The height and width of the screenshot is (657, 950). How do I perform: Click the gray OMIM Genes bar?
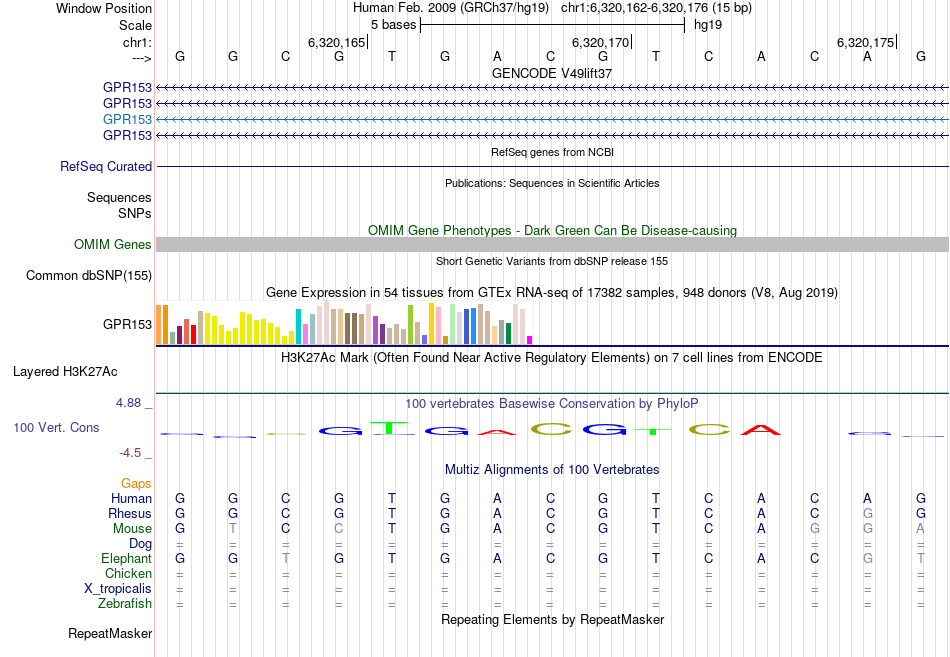point(552,244)
